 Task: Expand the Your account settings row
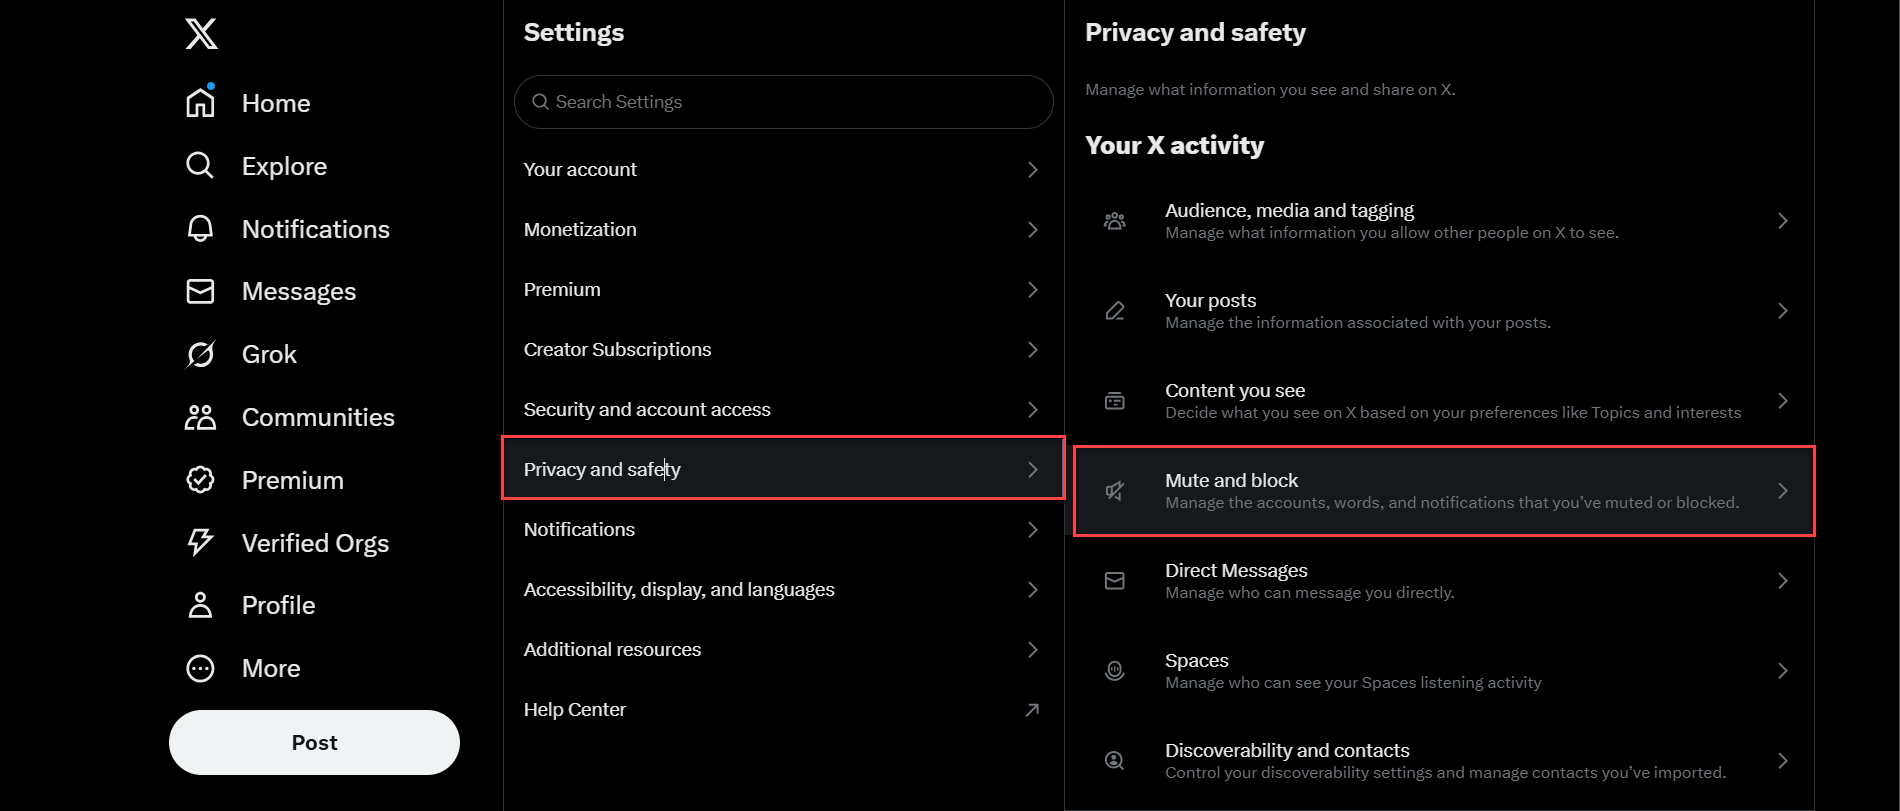pyautogui.click(x=783, y=169)
